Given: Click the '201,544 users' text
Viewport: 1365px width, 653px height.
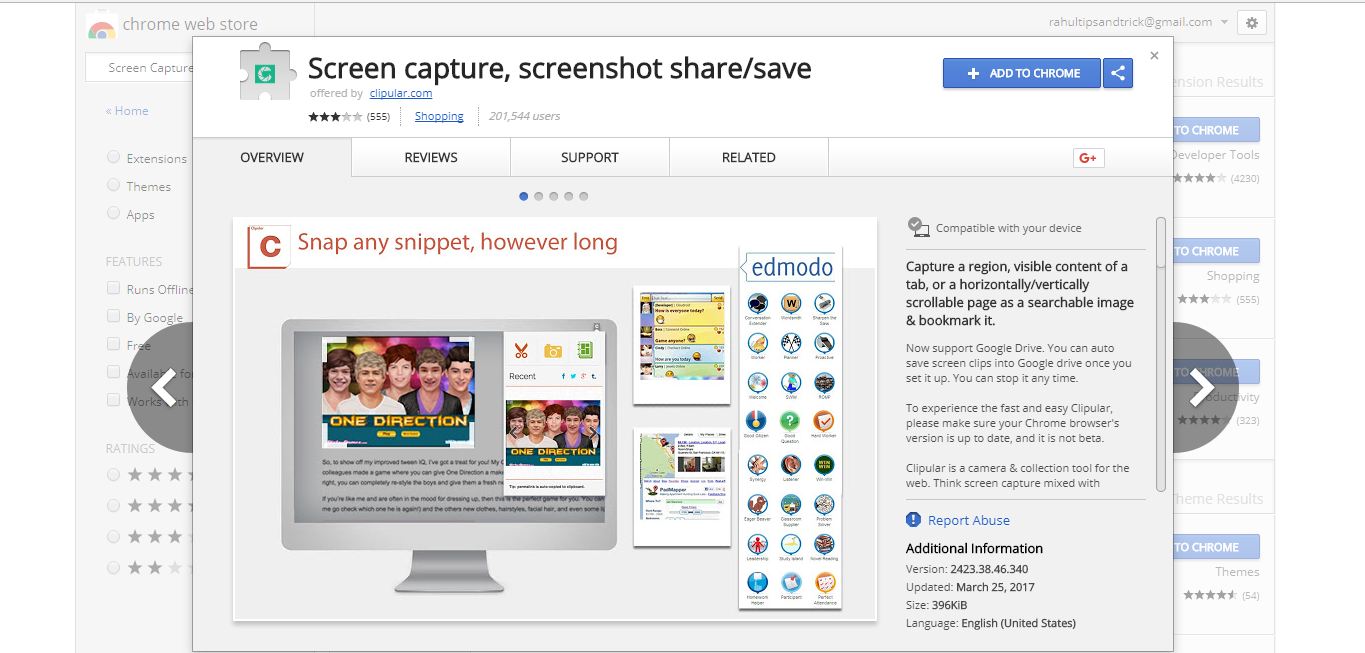Looking at the screenshot, I should (524, 116).
